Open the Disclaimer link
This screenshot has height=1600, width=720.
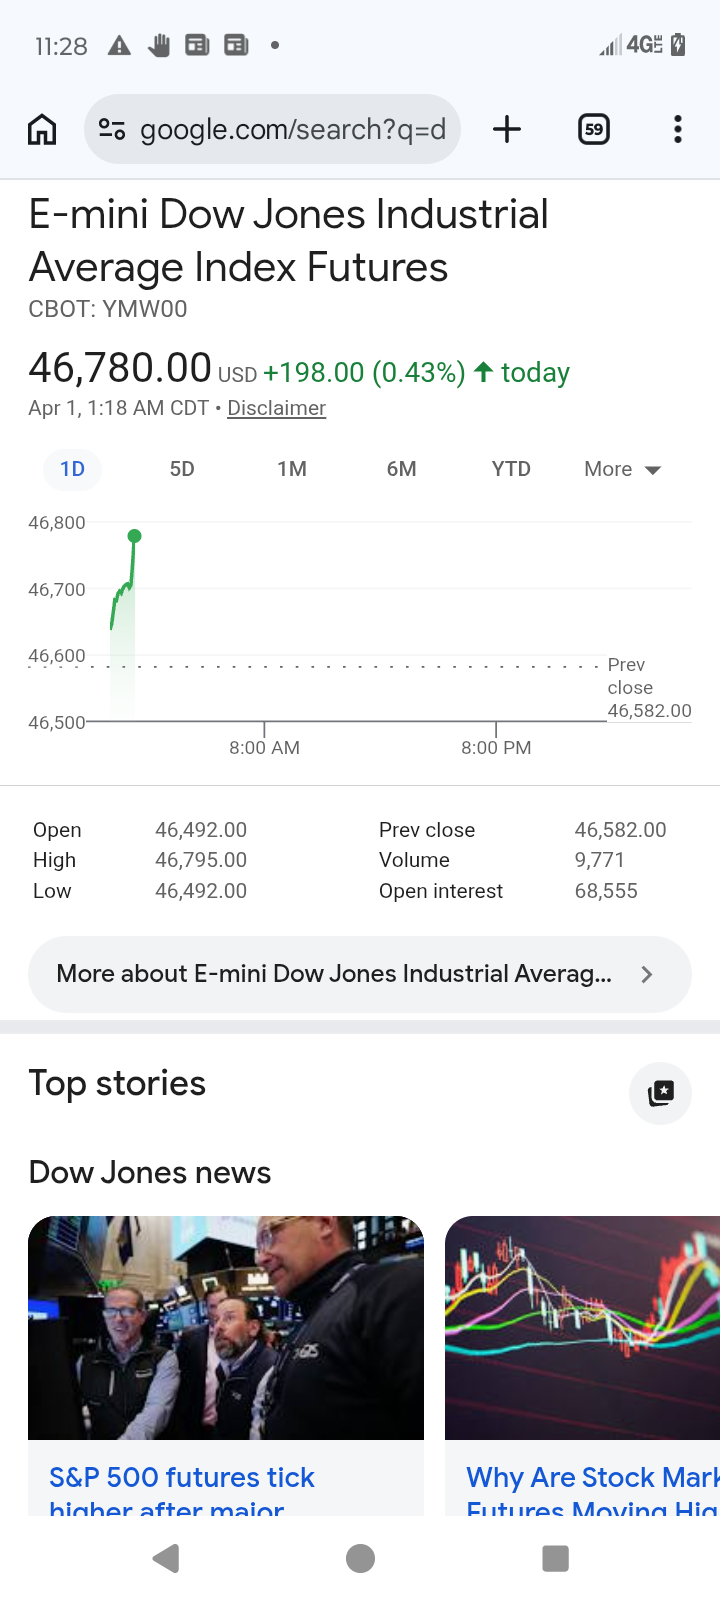276,408
